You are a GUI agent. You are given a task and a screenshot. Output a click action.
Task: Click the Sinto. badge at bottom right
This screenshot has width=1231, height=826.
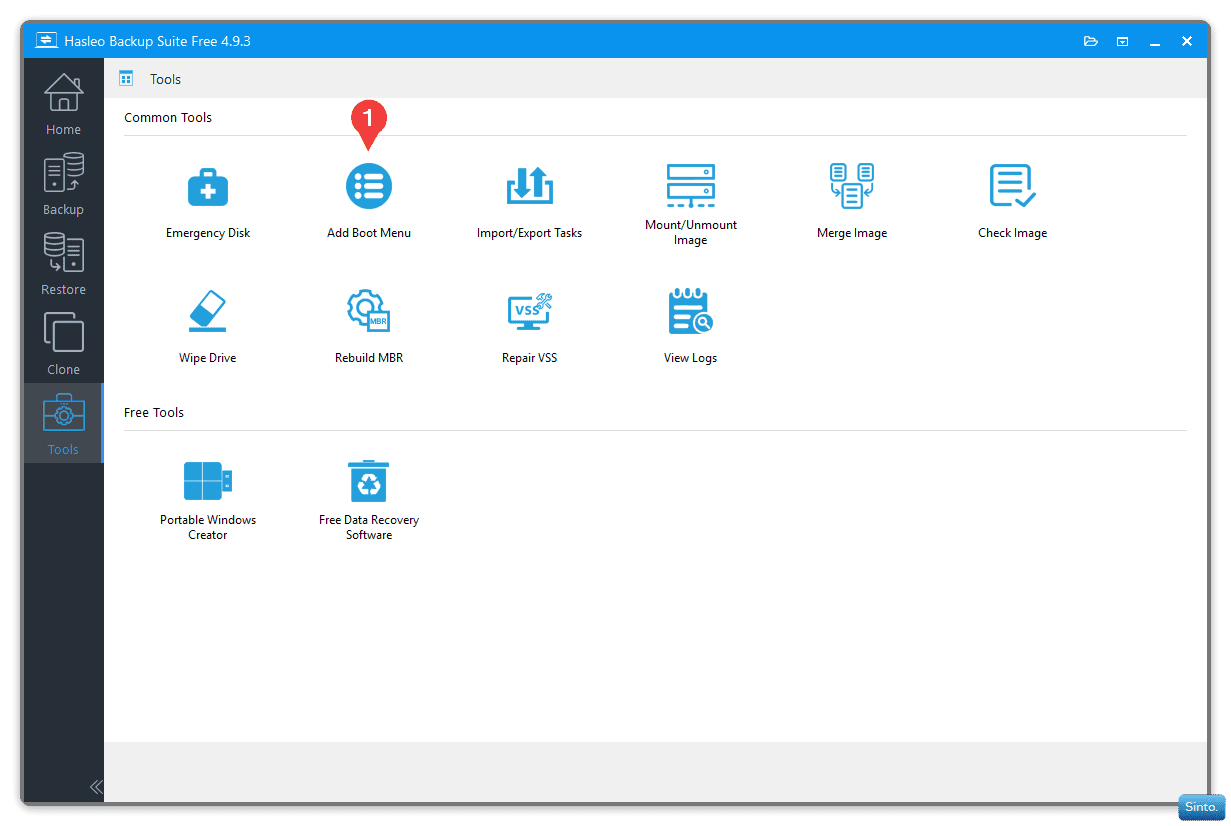tap(1201, 807)
